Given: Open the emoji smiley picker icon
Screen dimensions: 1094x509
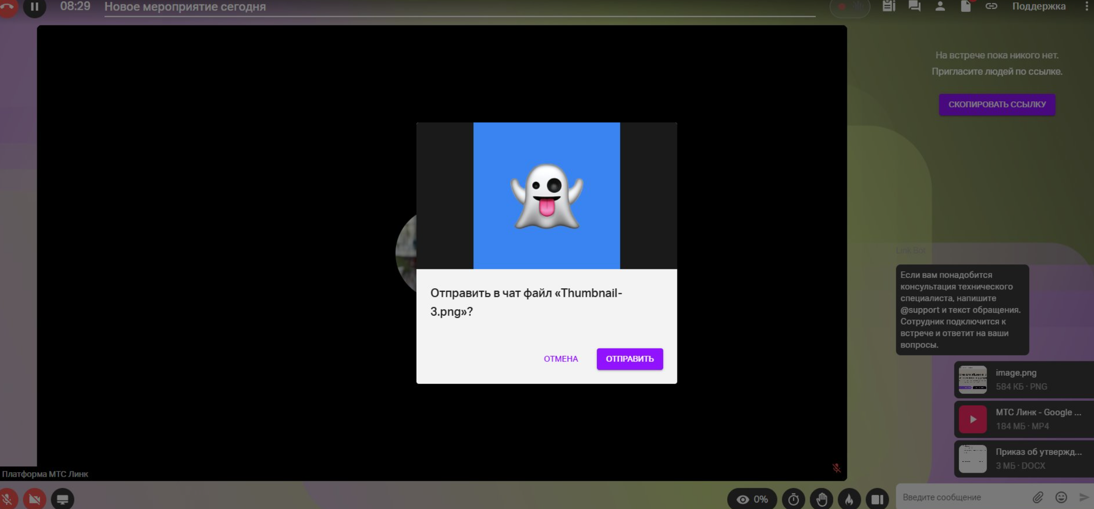Looking at the screenshot, I should coord(1061,497).
